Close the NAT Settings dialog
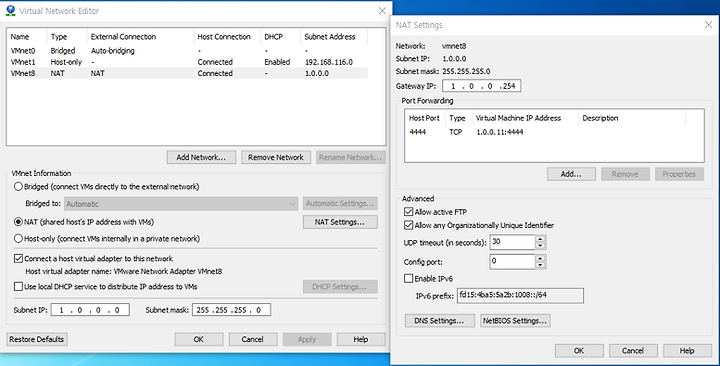This screenshot has height=366, width=720. (x=708, y=25)
